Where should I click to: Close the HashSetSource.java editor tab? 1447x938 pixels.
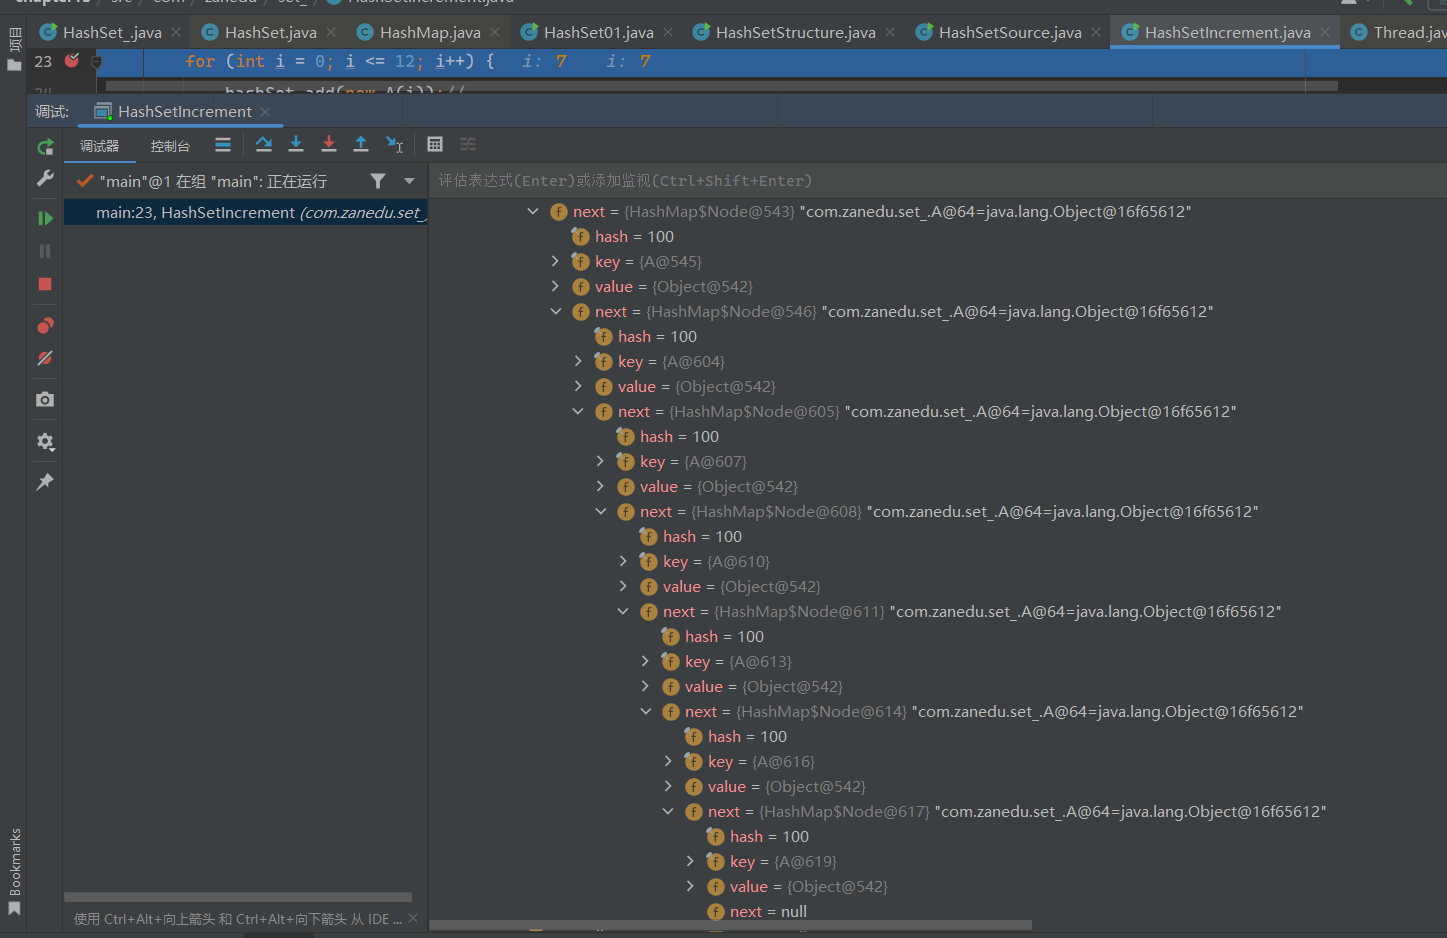pyautogui.click(x=1096, y=32)
